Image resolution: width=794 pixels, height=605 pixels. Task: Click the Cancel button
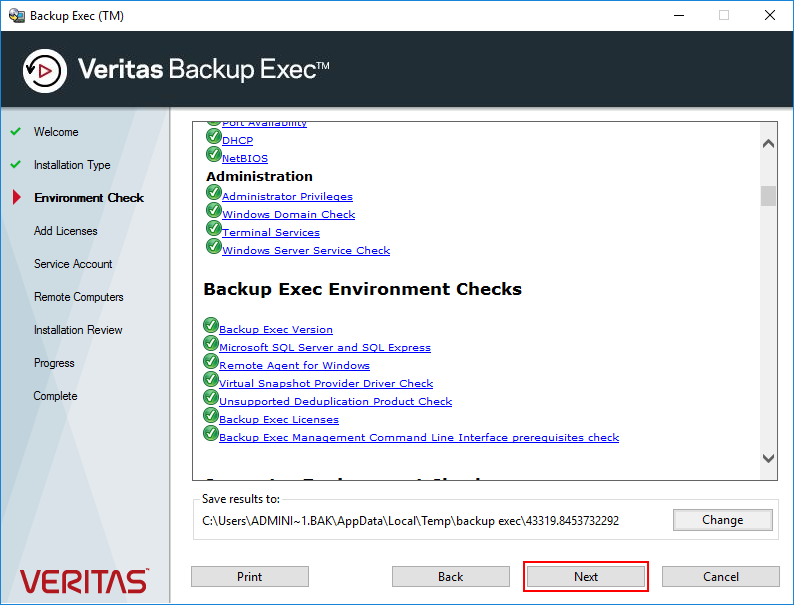[721, 577]
